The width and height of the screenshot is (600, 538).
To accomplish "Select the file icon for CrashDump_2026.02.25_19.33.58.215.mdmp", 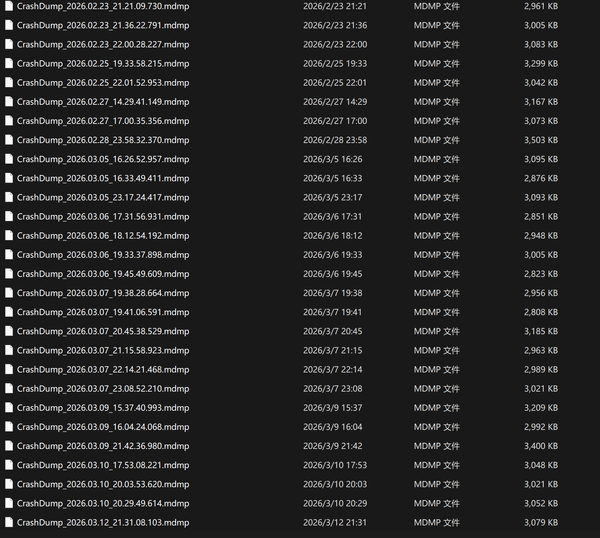I will tap(9, 63).
